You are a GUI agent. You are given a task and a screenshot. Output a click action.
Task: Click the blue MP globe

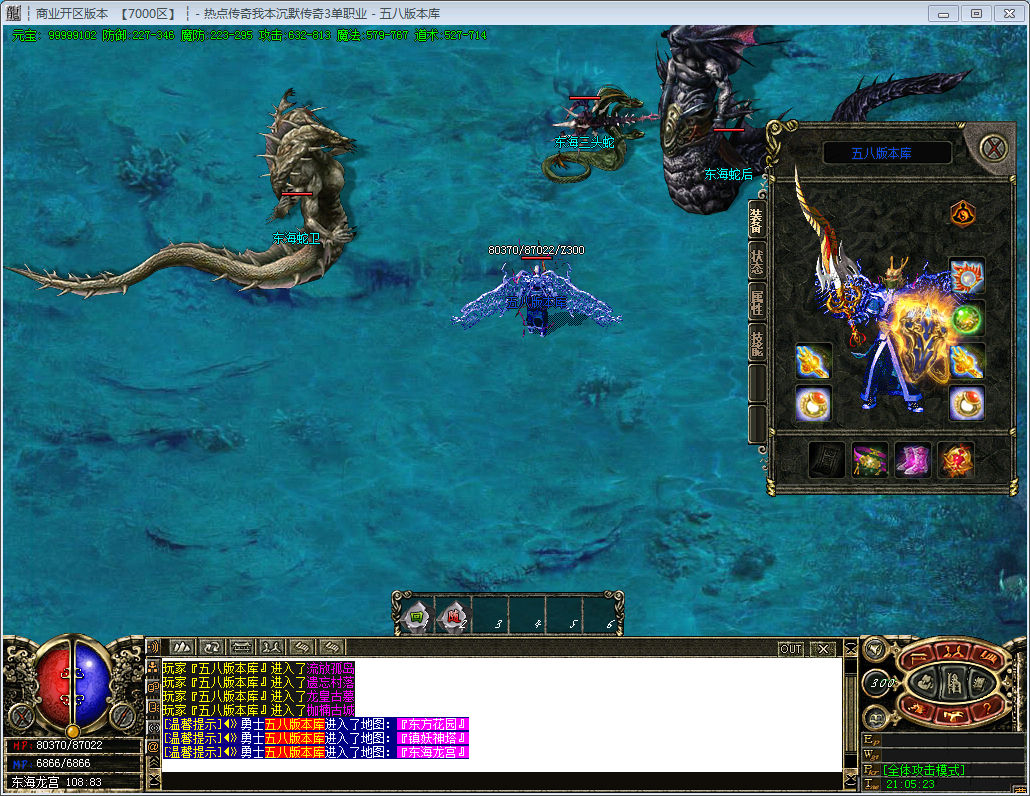click(x=92, y=684)
